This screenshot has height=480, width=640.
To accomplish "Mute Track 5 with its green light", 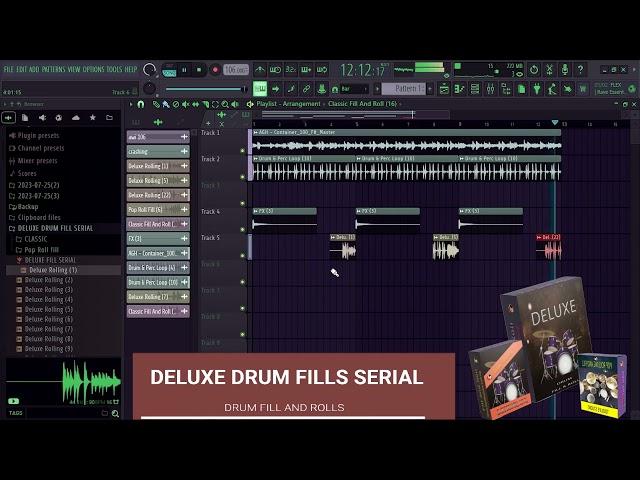I will coord(242,256).
